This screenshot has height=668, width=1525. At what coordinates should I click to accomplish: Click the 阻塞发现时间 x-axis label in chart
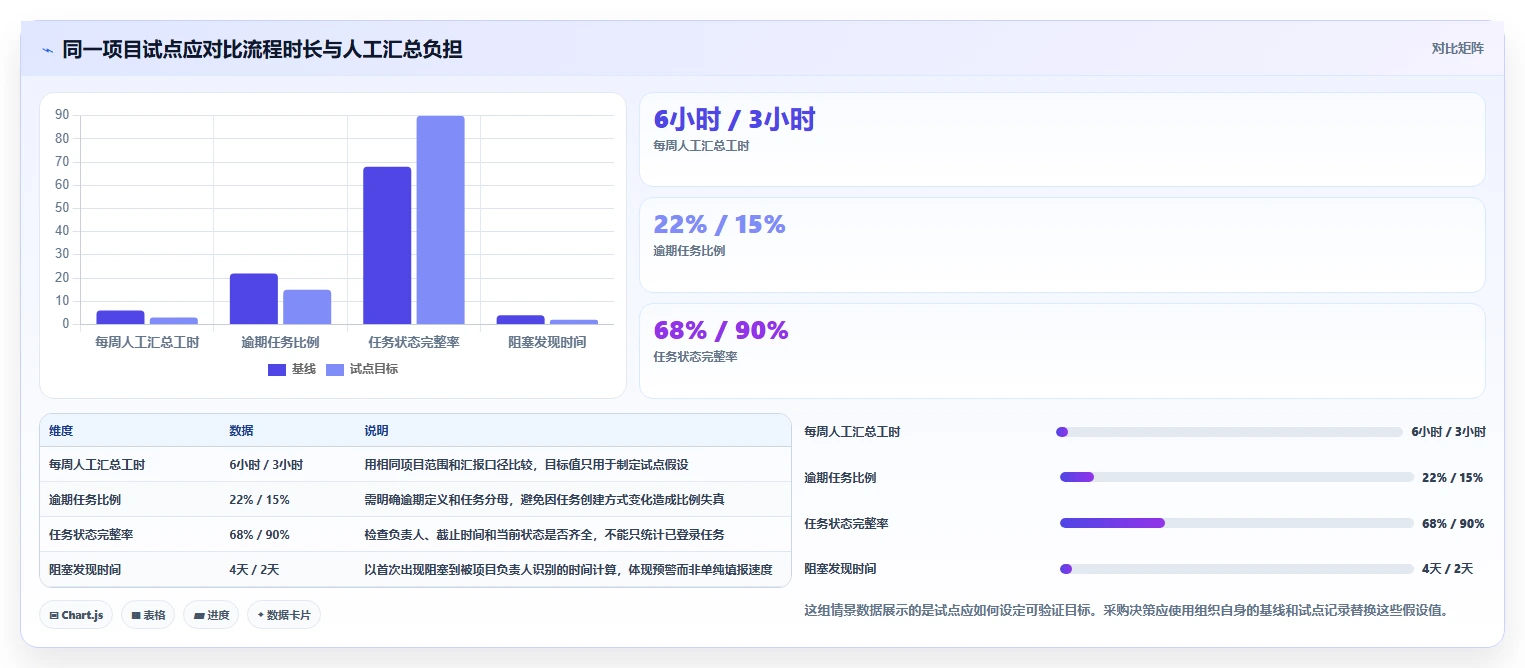point(546,342)
